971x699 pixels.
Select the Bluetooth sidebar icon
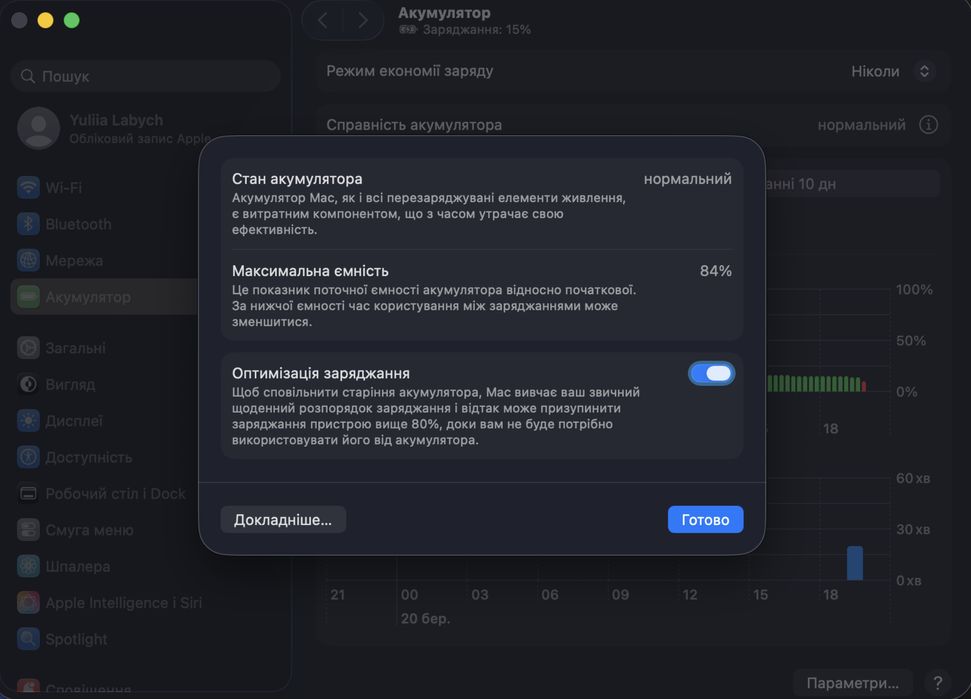coord(28,224)
